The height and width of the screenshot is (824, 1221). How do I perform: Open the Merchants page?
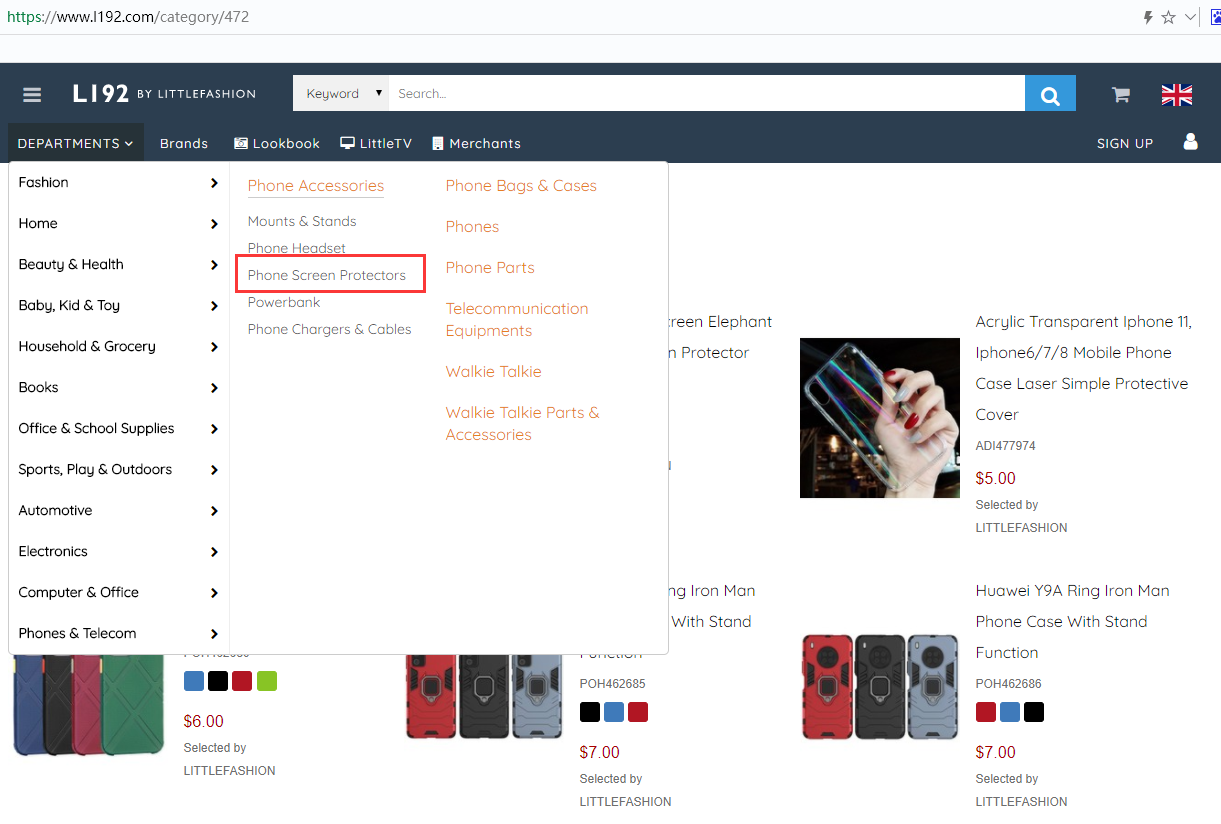[x=476, y=143]
